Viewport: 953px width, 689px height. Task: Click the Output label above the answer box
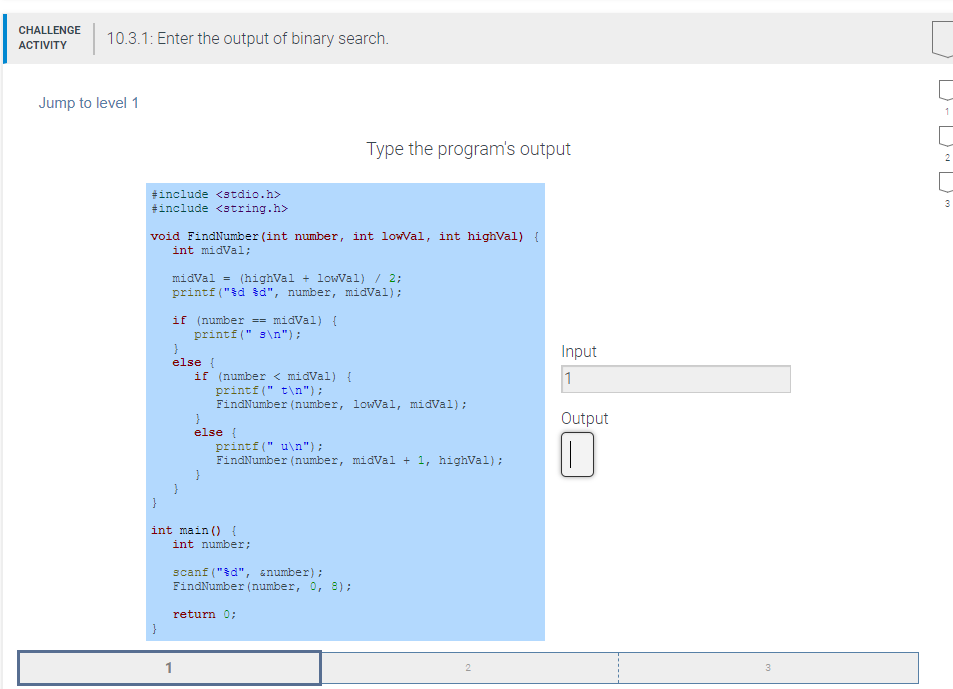click(x=584, y=418)
